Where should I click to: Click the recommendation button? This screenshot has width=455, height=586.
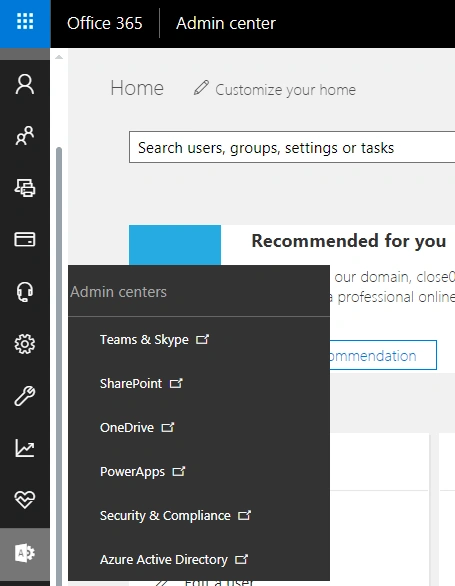pos(383,355)
